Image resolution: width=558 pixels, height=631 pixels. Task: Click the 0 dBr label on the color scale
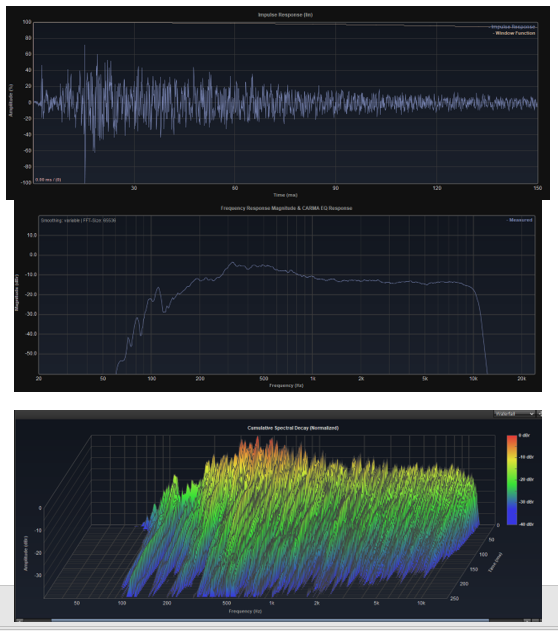coord(524,435)
